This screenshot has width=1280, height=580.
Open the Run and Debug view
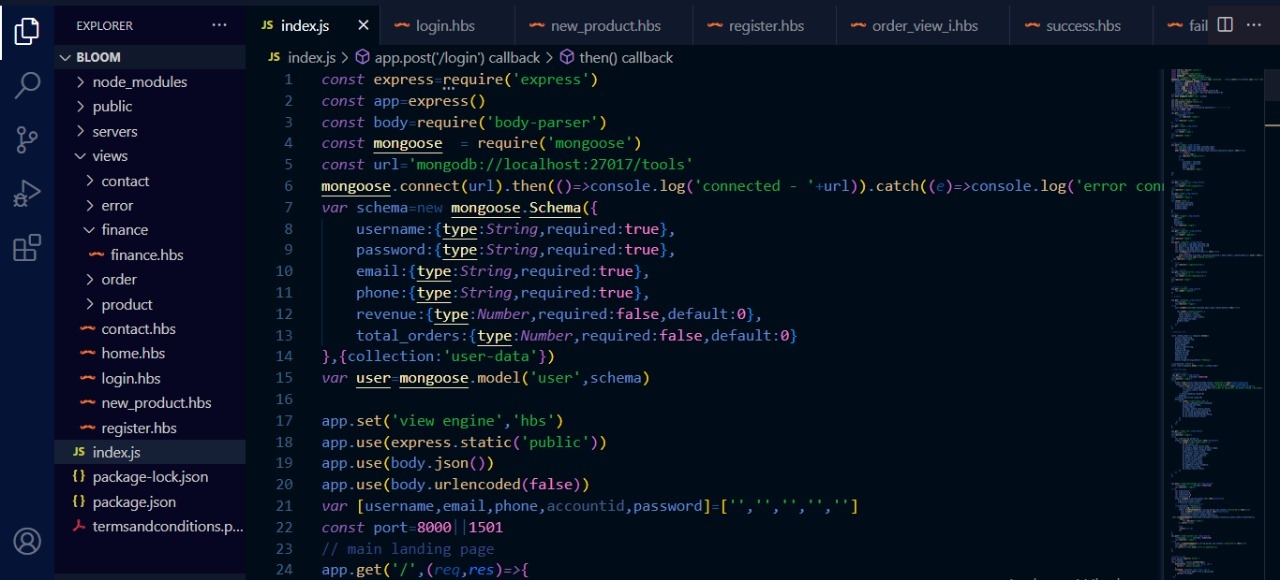click(27, 193)
